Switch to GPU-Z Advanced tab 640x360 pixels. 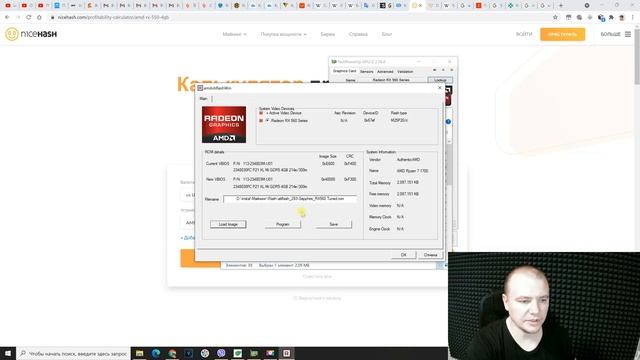[x=385, y=71]
